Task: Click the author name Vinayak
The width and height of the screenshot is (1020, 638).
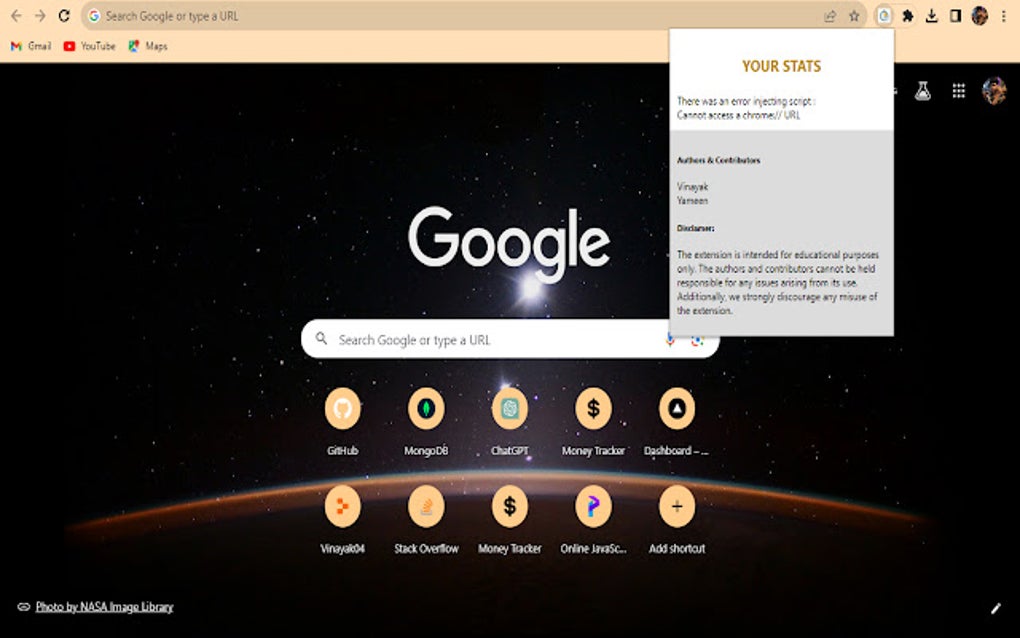Action: pos(692,187)
